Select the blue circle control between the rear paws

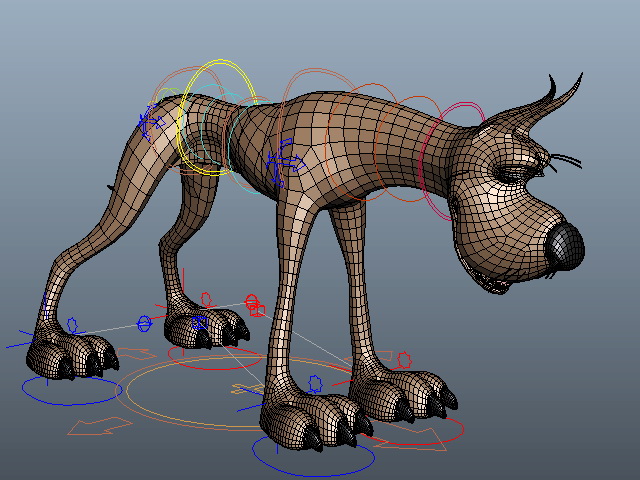[144, 324]
